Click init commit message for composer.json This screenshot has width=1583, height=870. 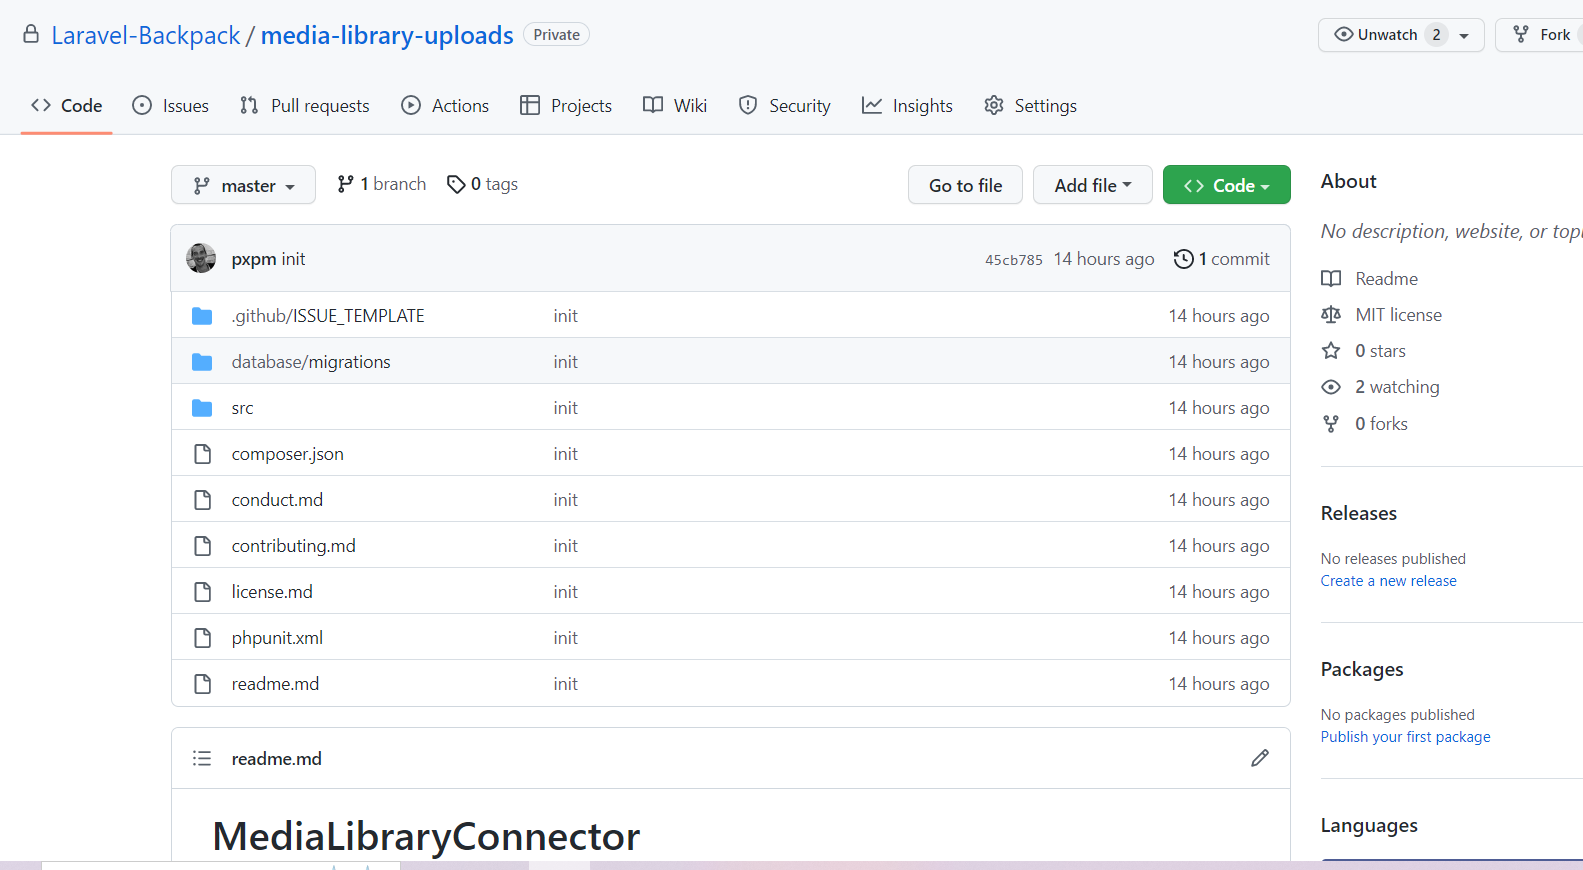coord(566,454)
